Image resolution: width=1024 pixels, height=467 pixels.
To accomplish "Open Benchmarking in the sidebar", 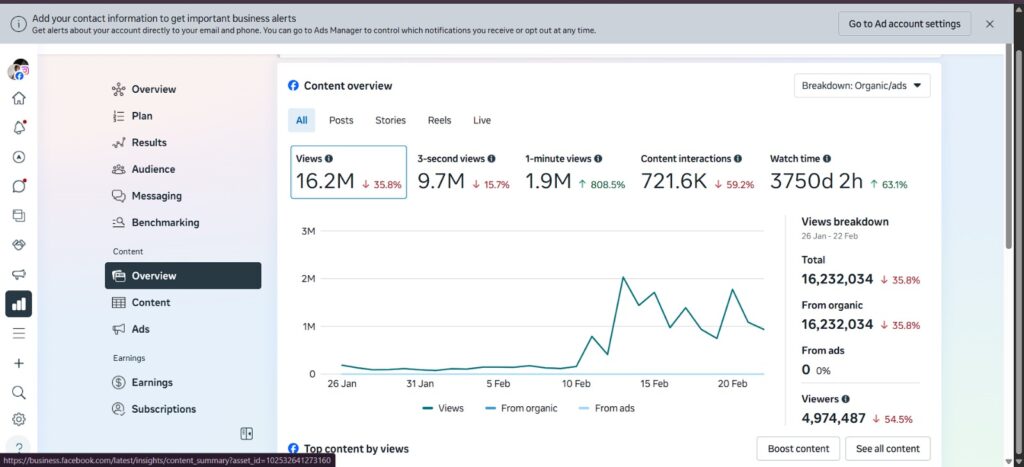I will (165, 222).
